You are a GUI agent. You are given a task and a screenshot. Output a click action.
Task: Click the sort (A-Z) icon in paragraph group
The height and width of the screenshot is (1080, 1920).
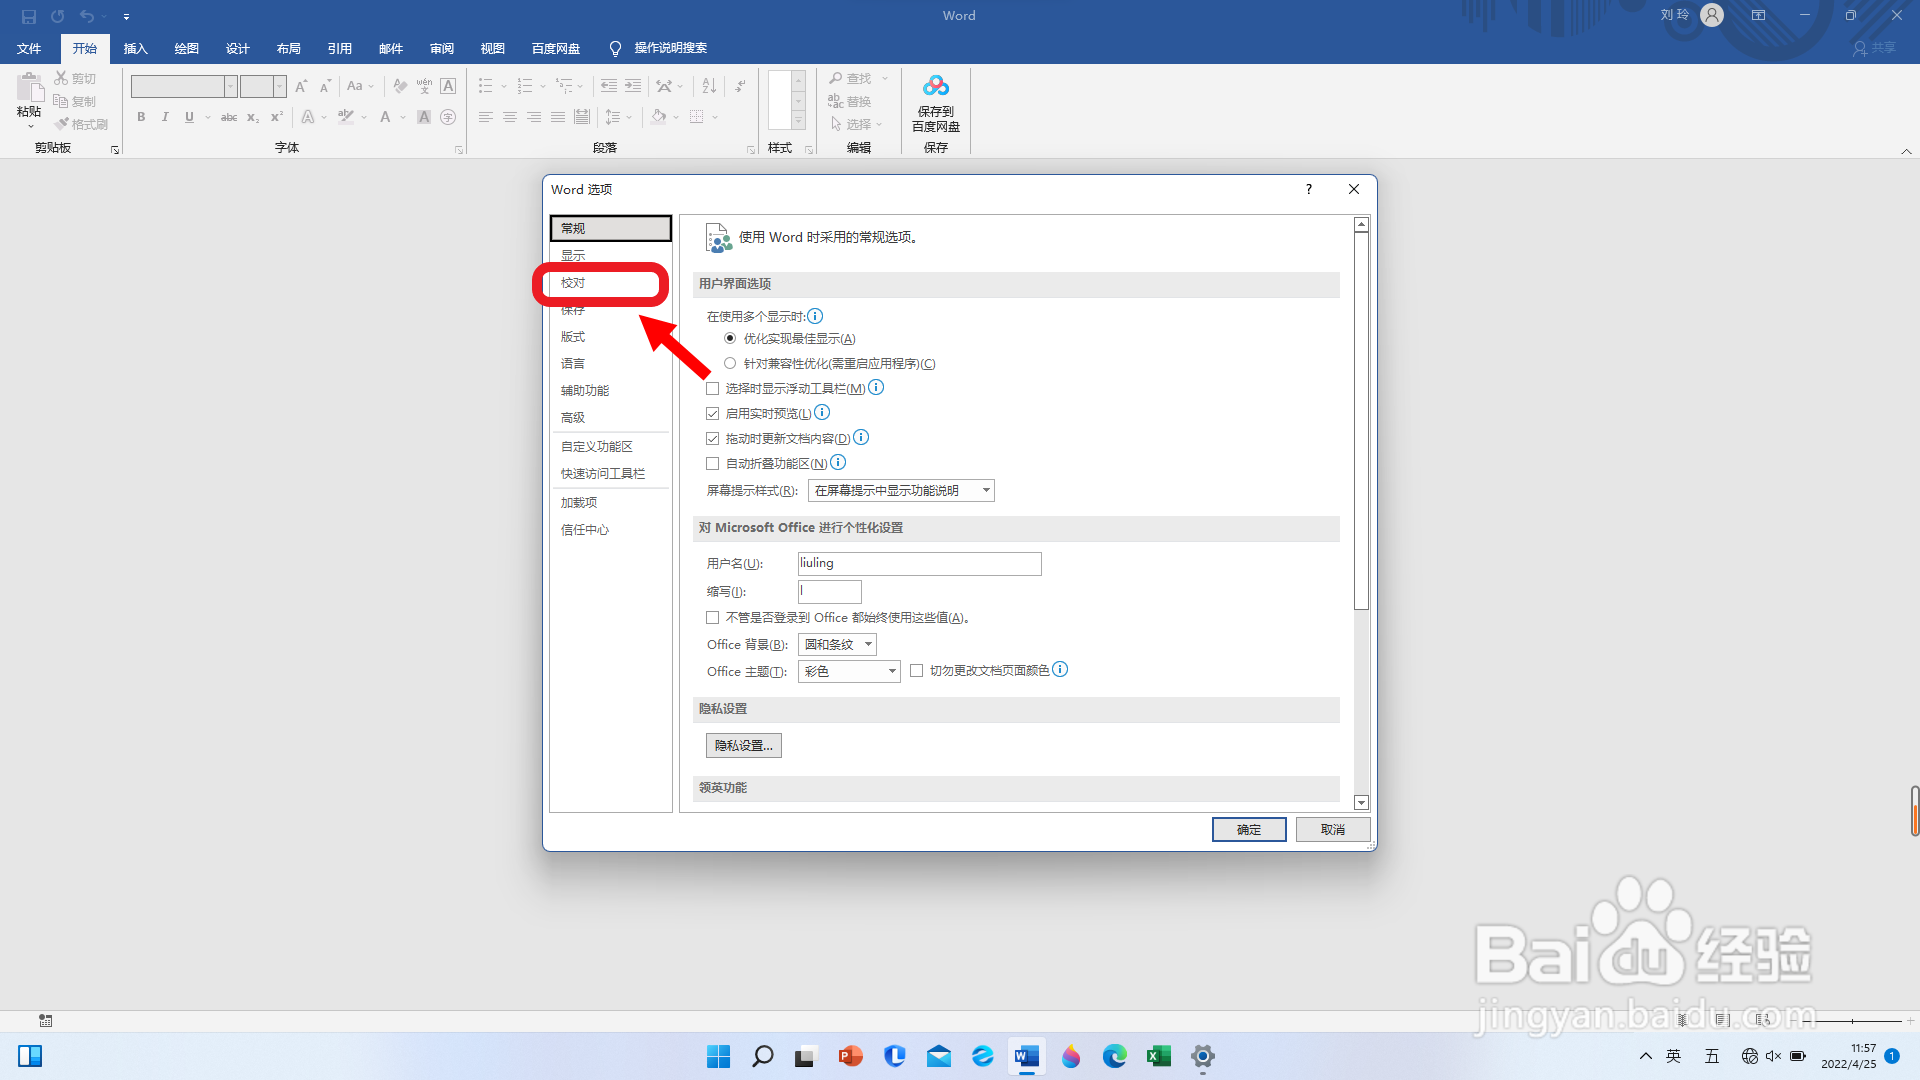click(709, 86)
